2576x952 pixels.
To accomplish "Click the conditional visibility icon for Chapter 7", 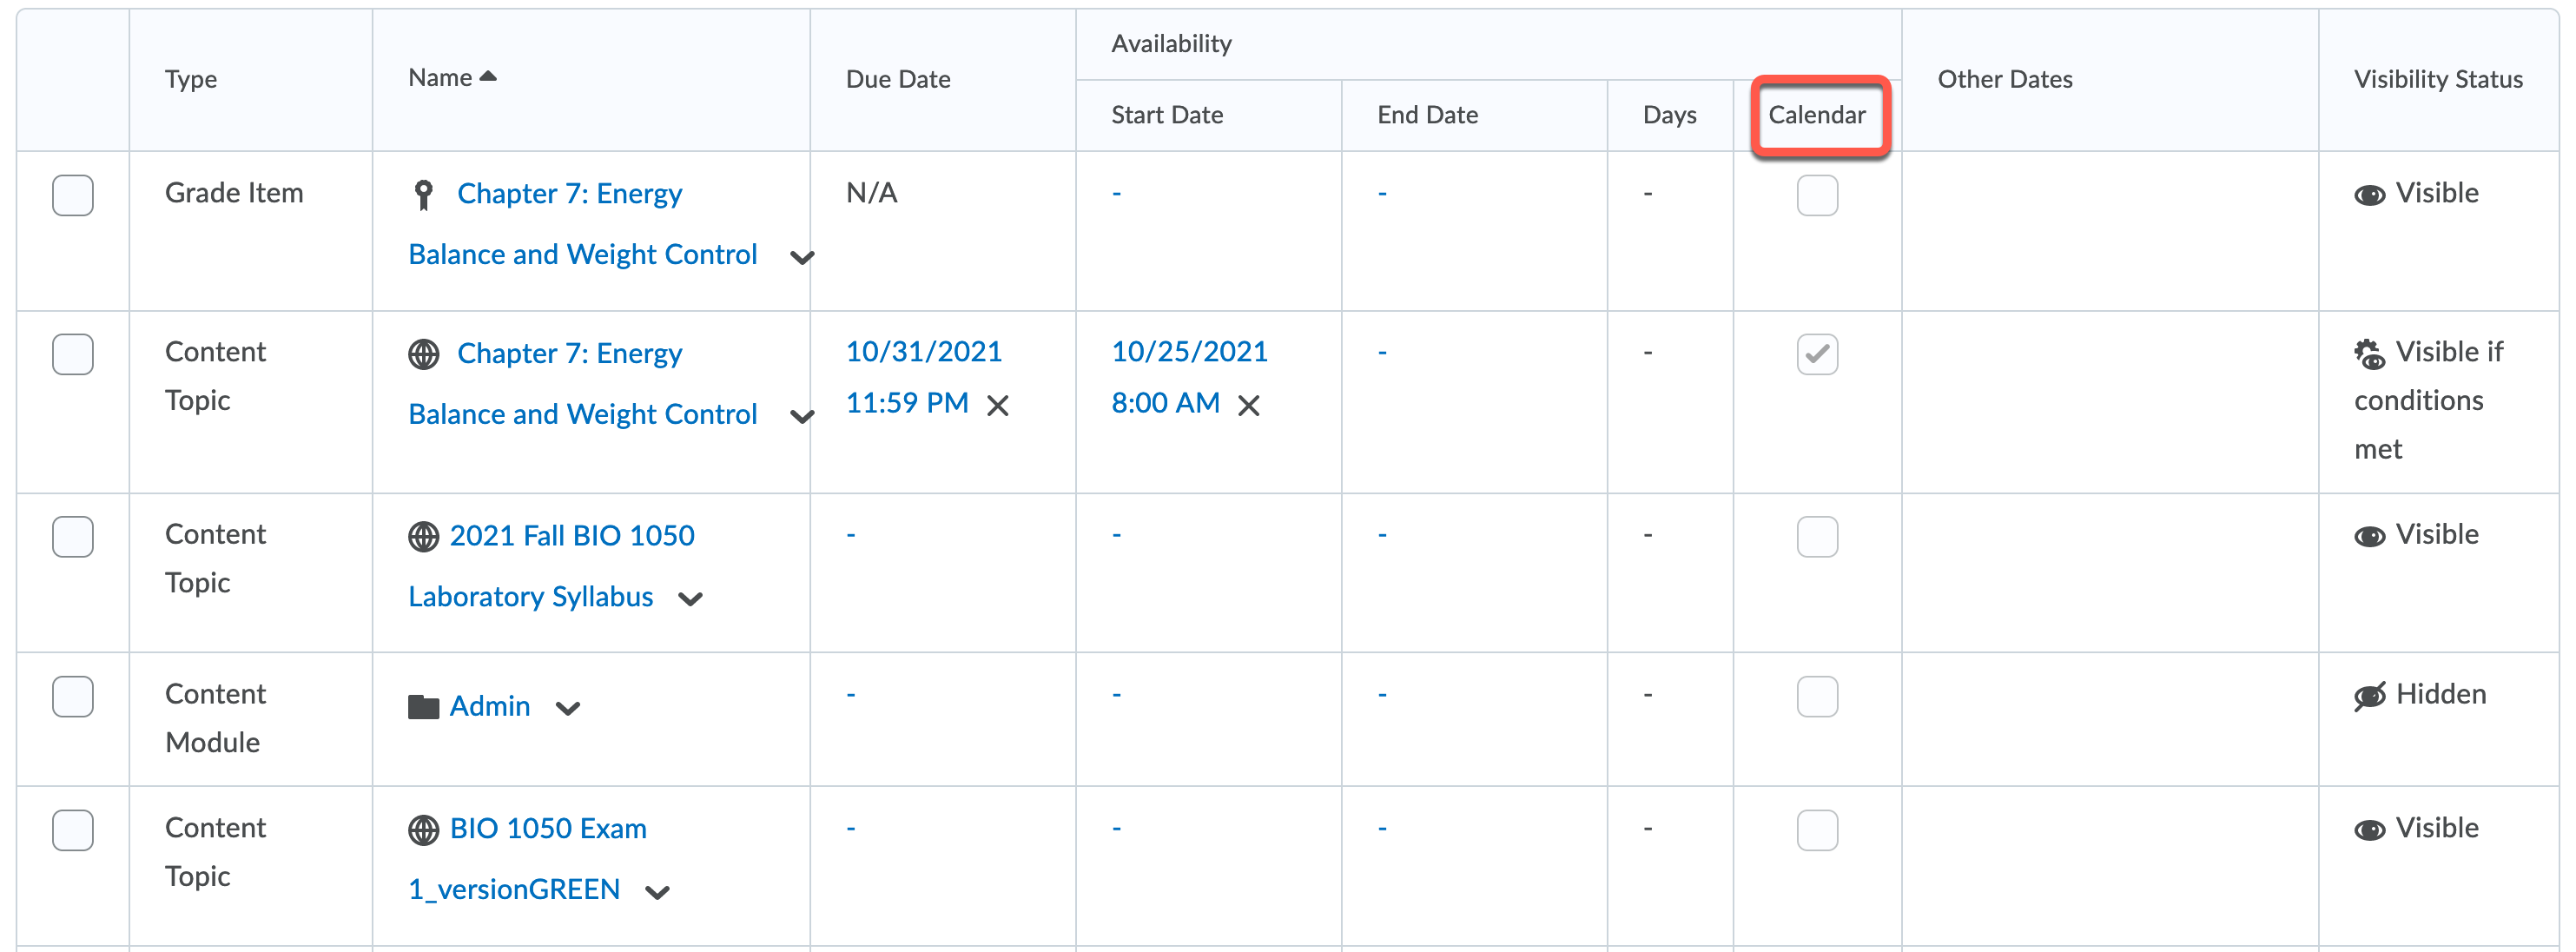I will coord(2369,354).
